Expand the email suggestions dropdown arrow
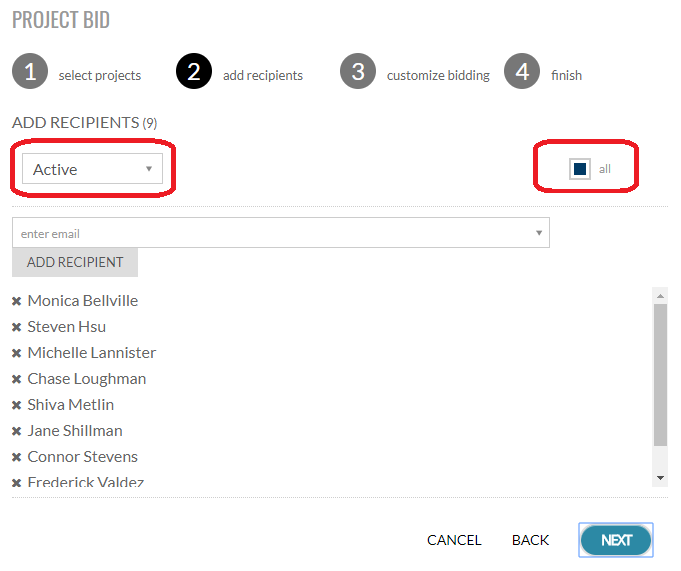Image resolution: width=681 pixels, height=571 pixels. click(x=539, y=233)
